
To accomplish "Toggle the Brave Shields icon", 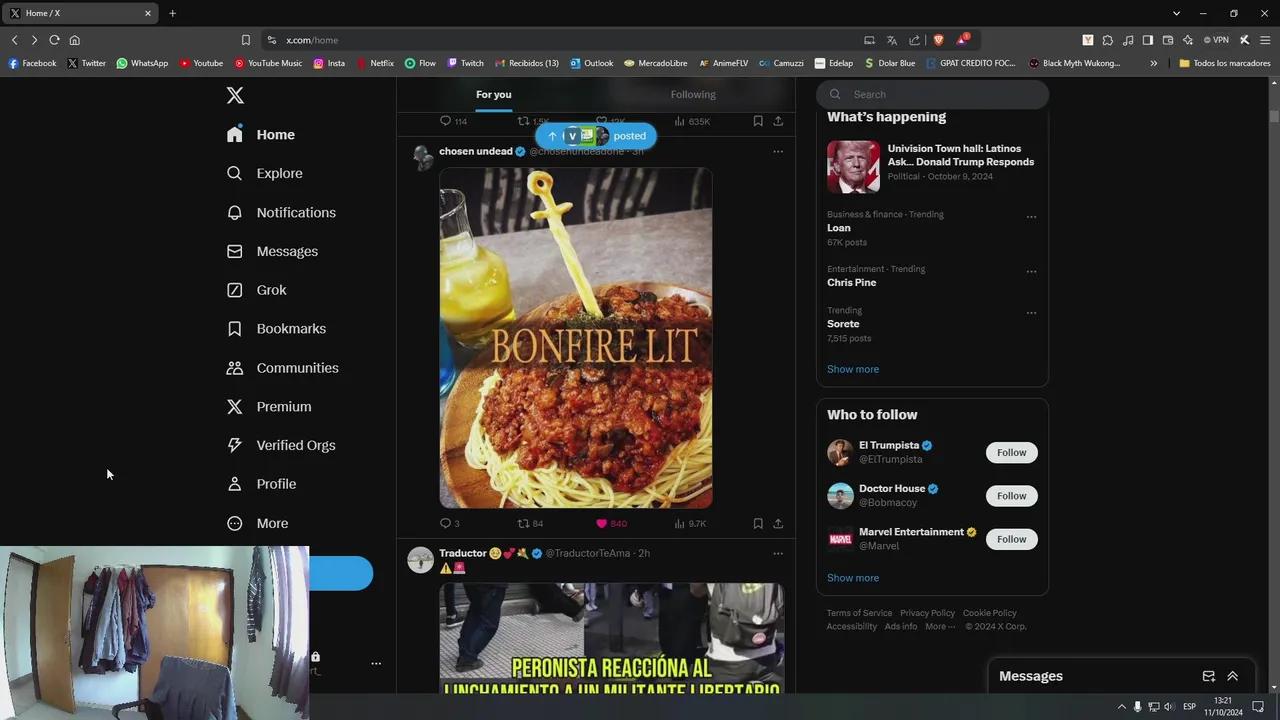I will [x=938, y=40].
